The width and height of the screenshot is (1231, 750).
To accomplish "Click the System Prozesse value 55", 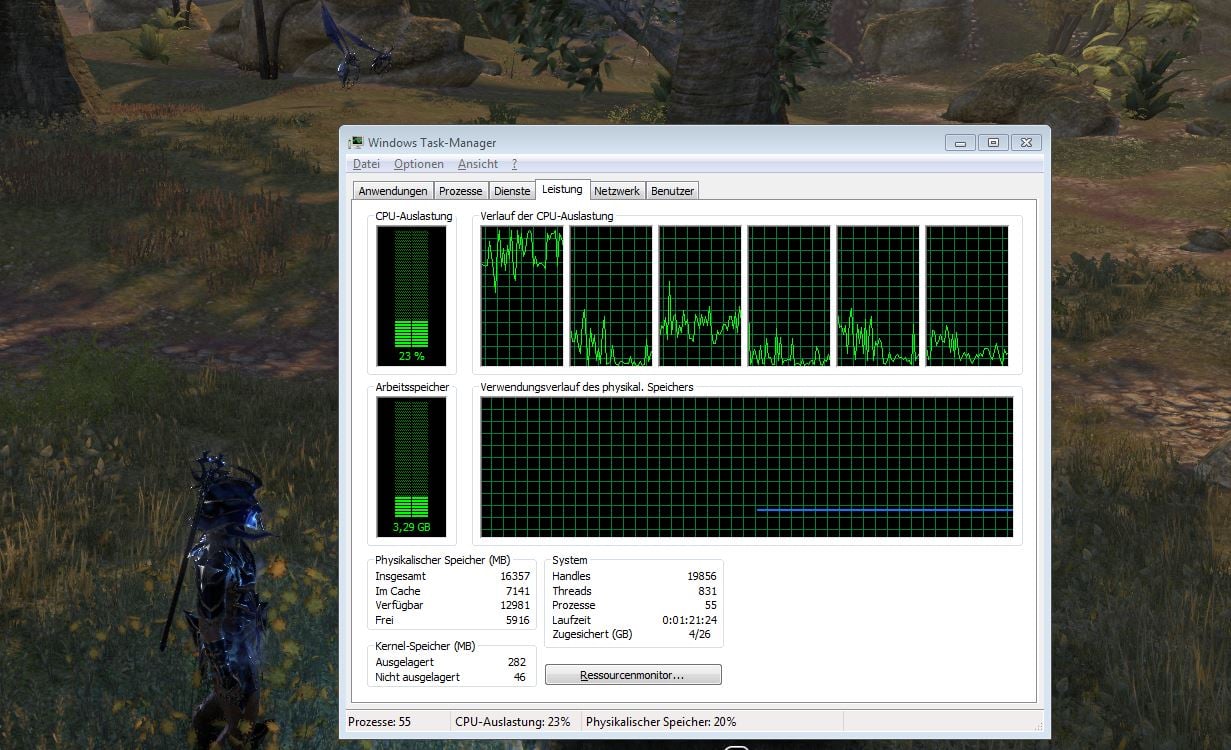I will point(711,605).
